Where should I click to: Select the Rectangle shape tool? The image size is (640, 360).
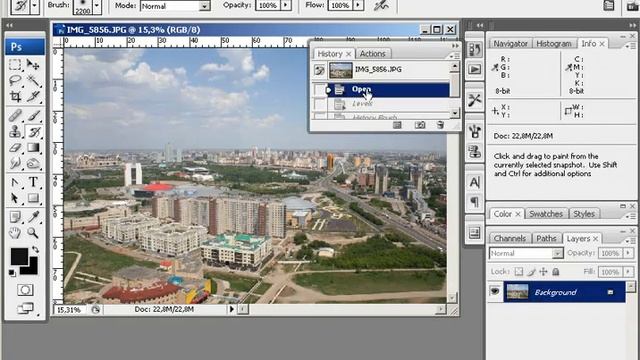pos(33,198)
